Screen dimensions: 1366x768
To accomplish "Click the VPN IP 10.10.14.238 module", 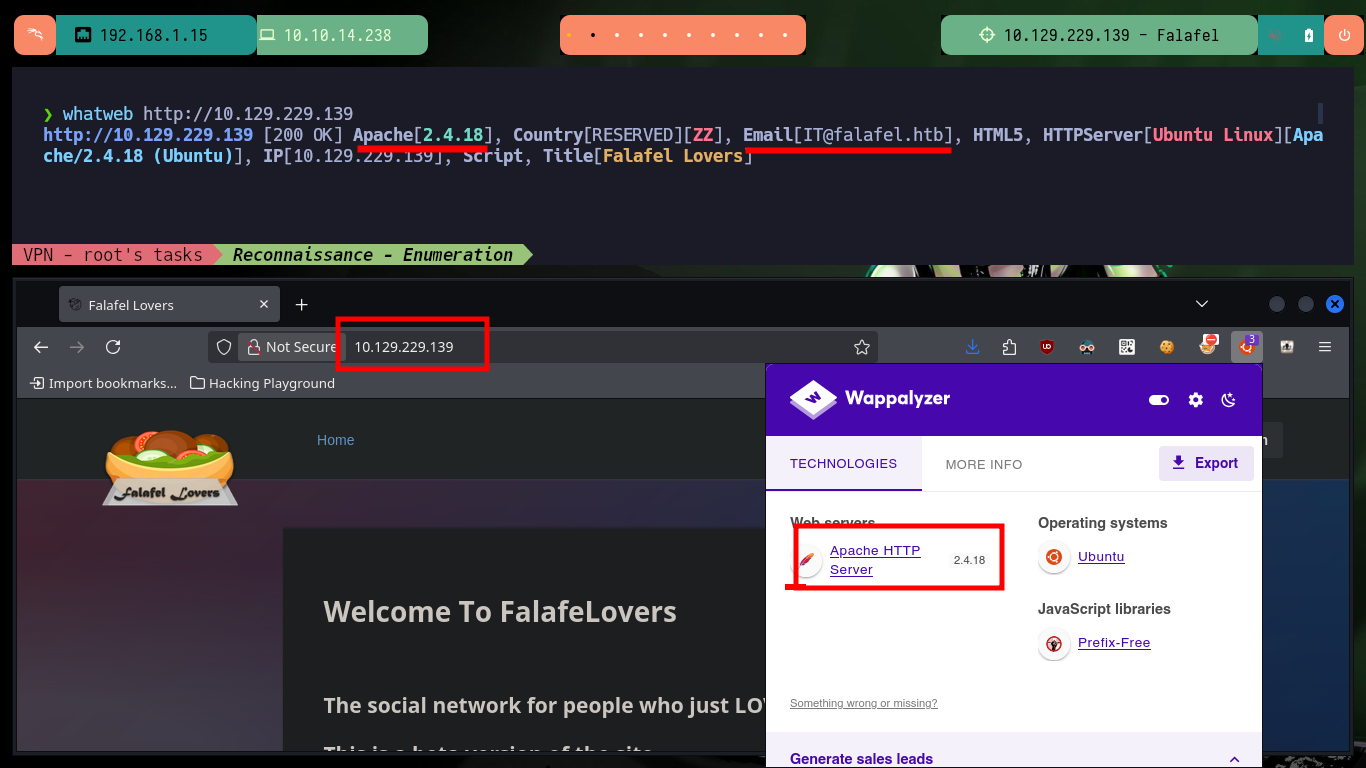I will pyautogui.click(x=342, y=35).
